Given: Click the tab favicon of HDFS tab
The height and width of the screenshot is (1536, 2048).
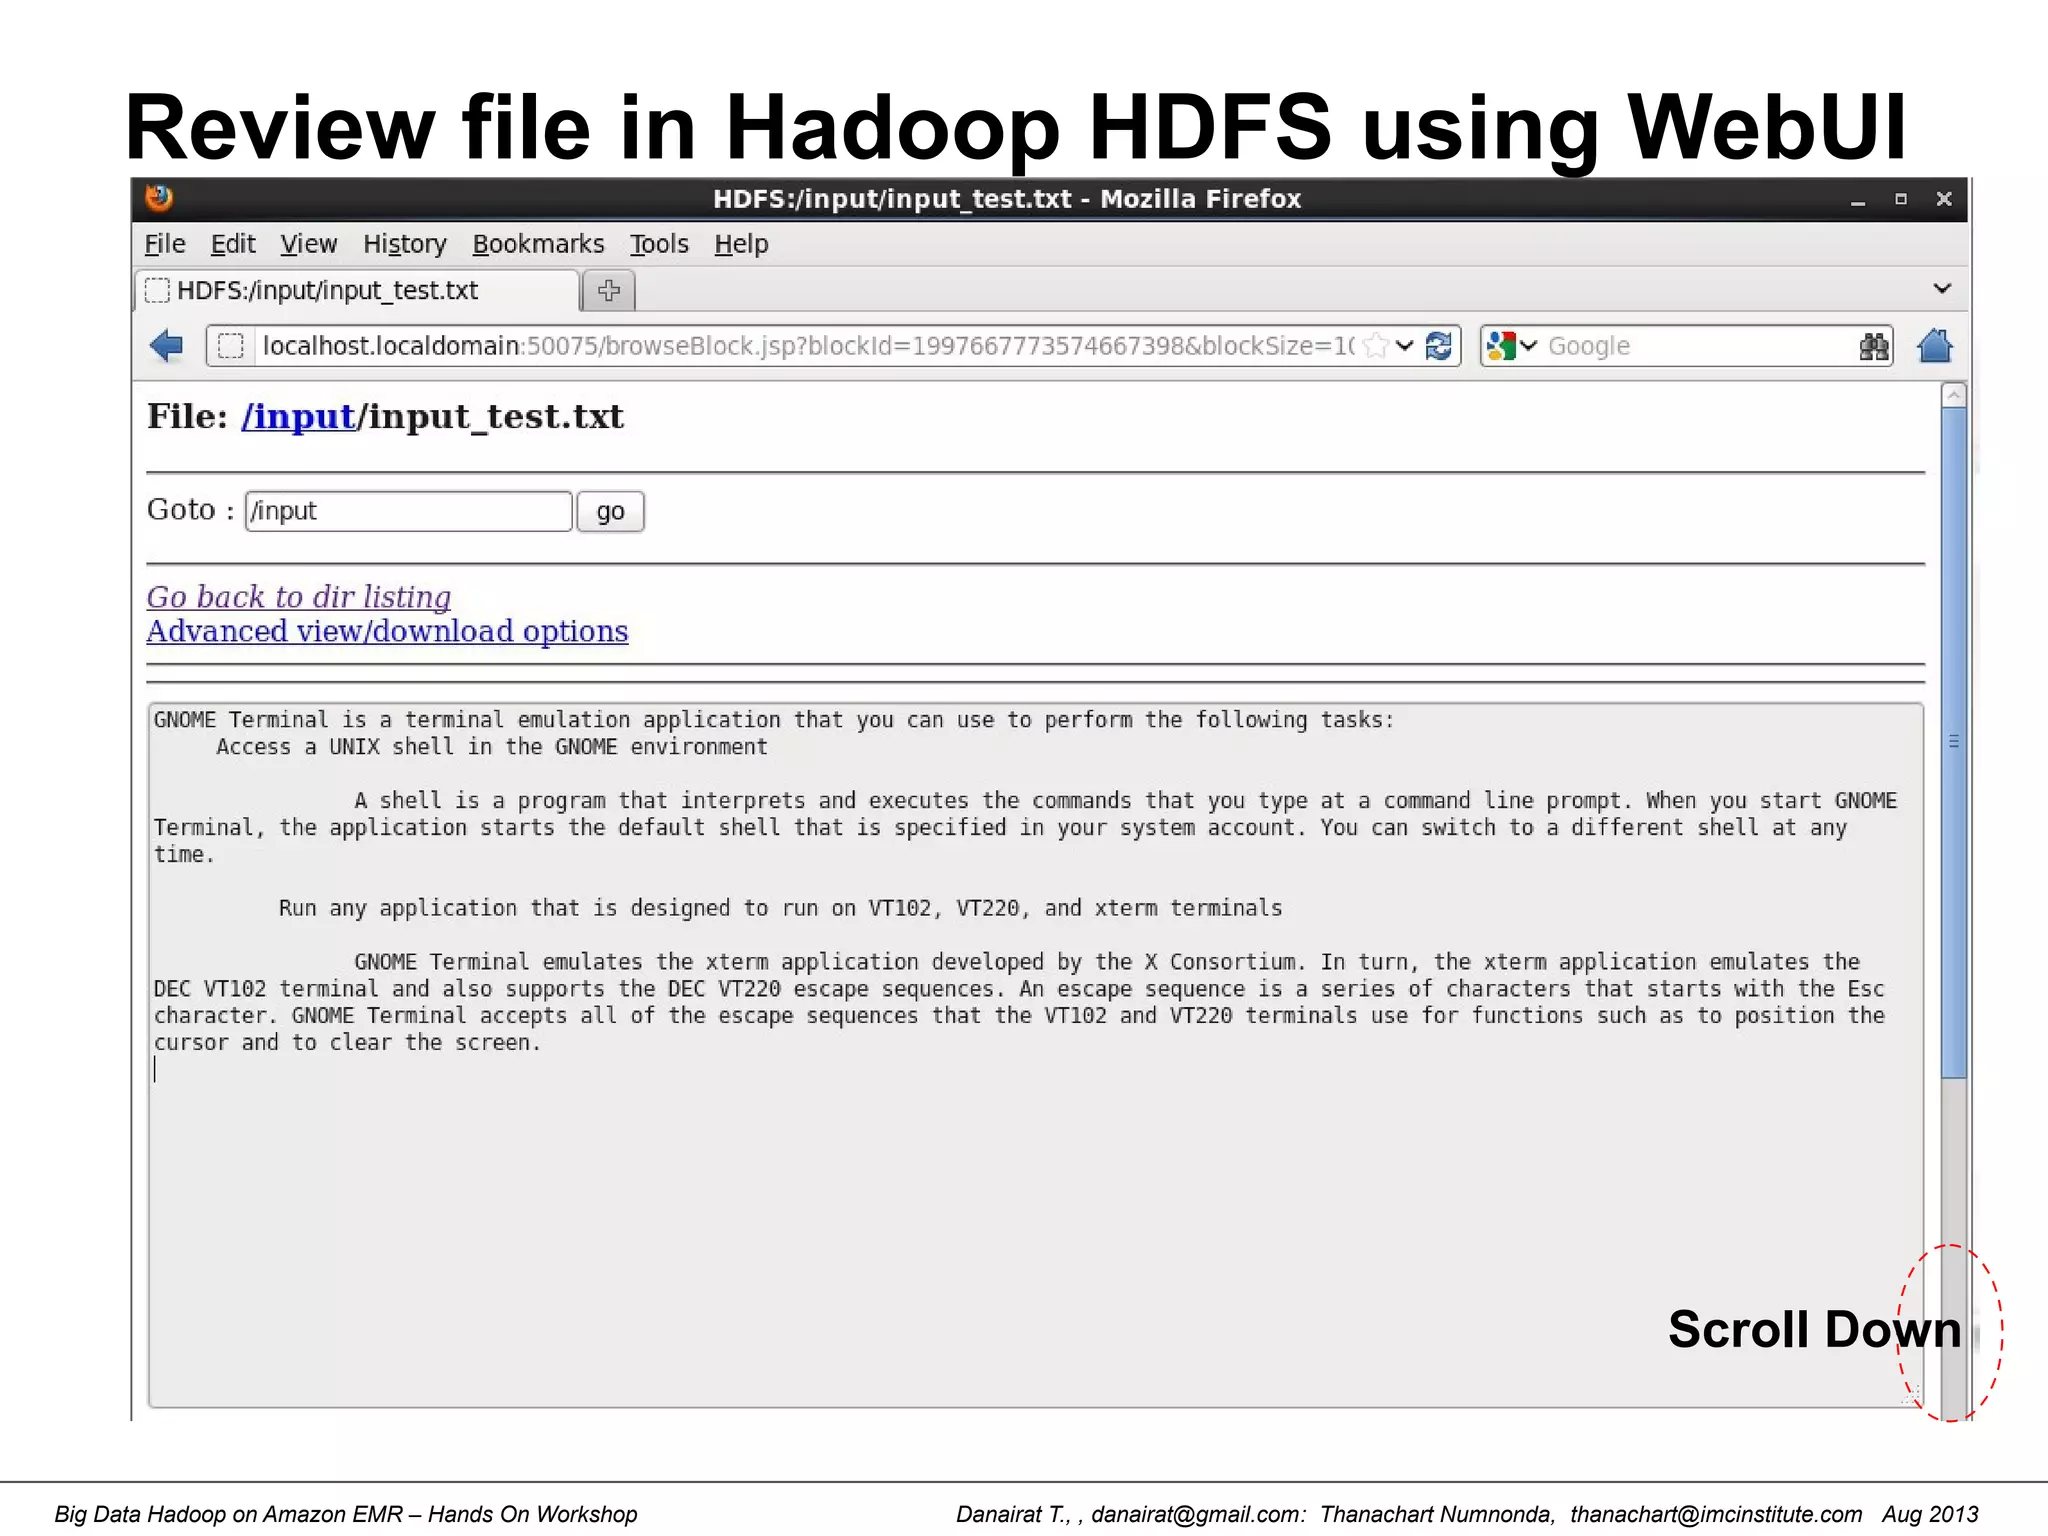Looking at the screenshot, I should pos(157,290).
